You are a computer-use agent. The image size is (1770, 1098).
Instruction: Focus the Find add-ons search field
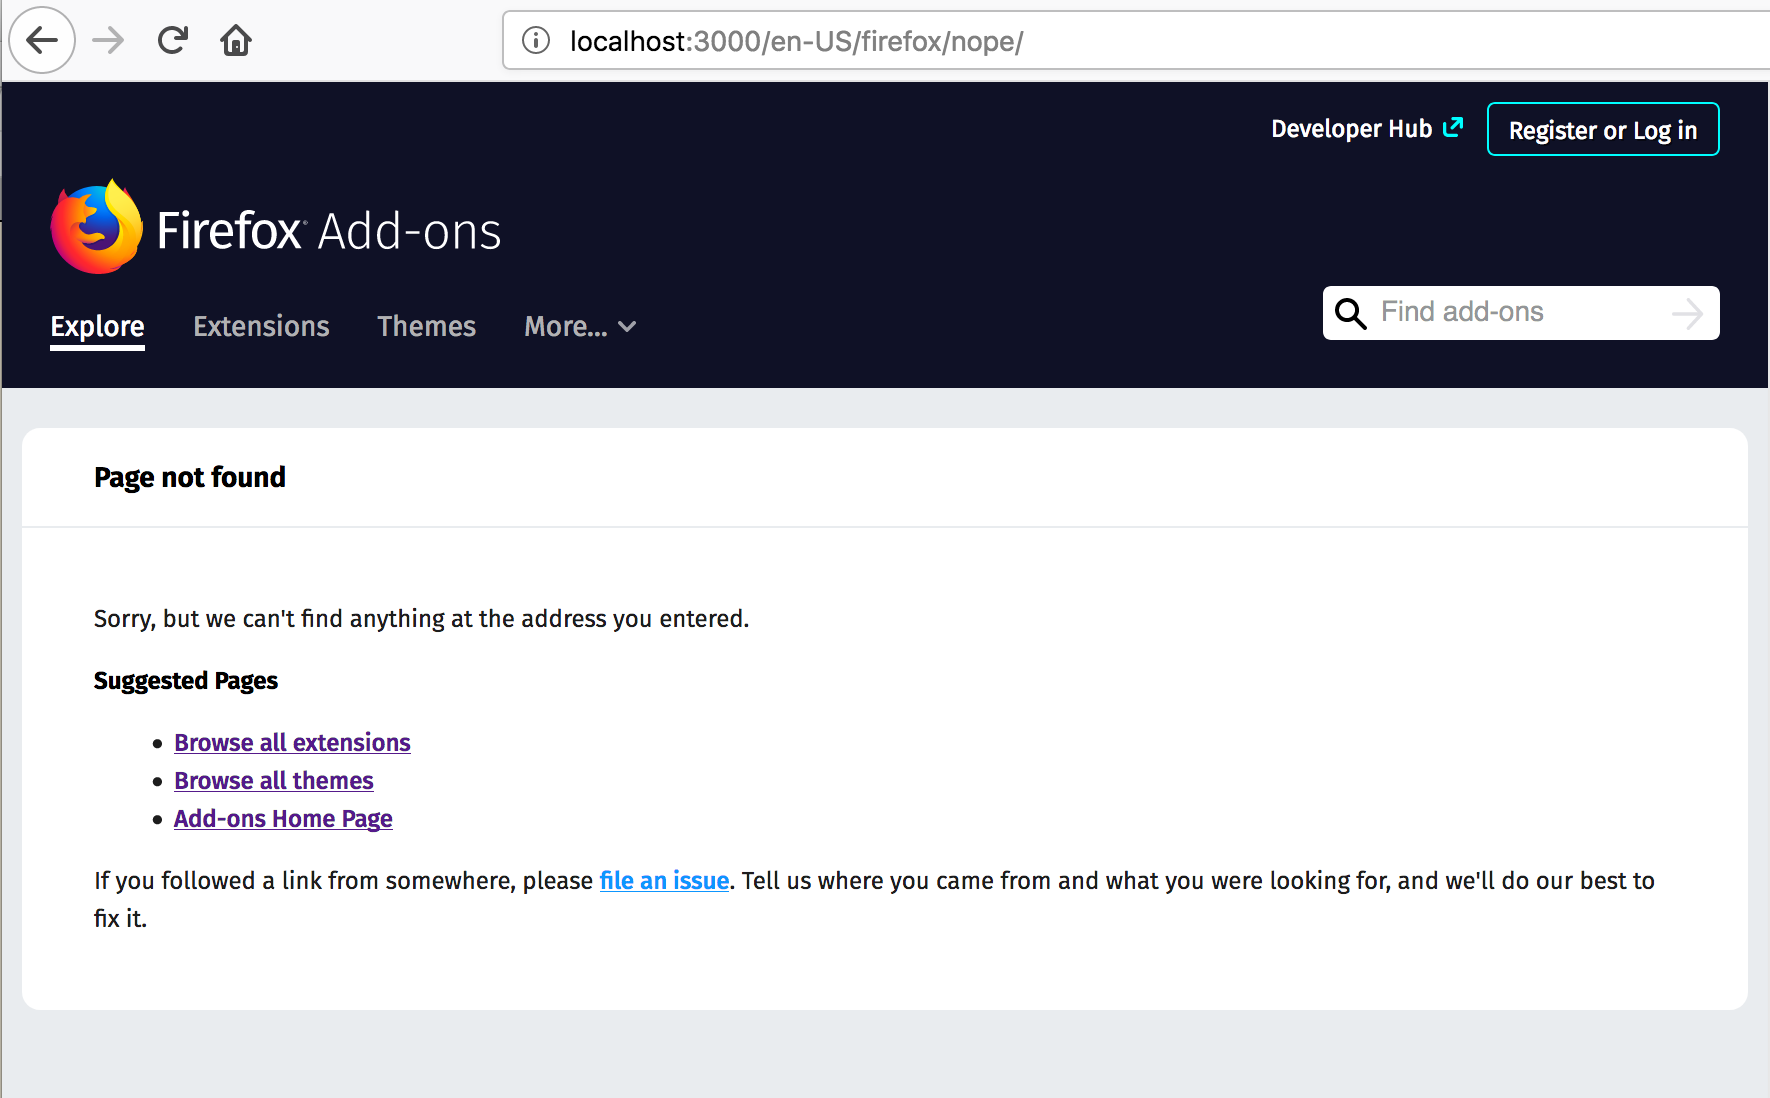coord(1521,313)
